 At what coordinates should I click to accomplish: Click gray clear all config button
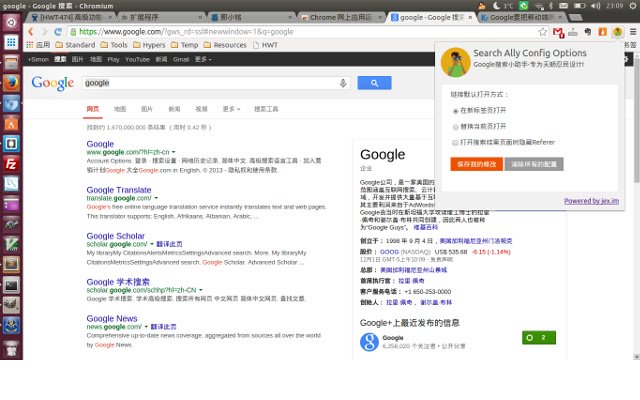point(534,164)
